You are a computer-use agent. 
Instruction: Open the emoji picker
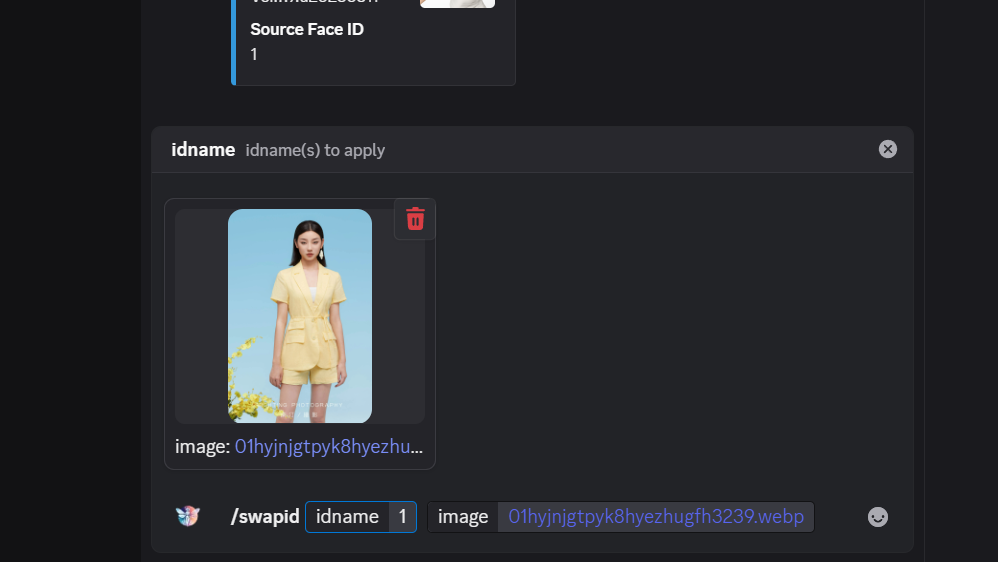pos(878,517)
